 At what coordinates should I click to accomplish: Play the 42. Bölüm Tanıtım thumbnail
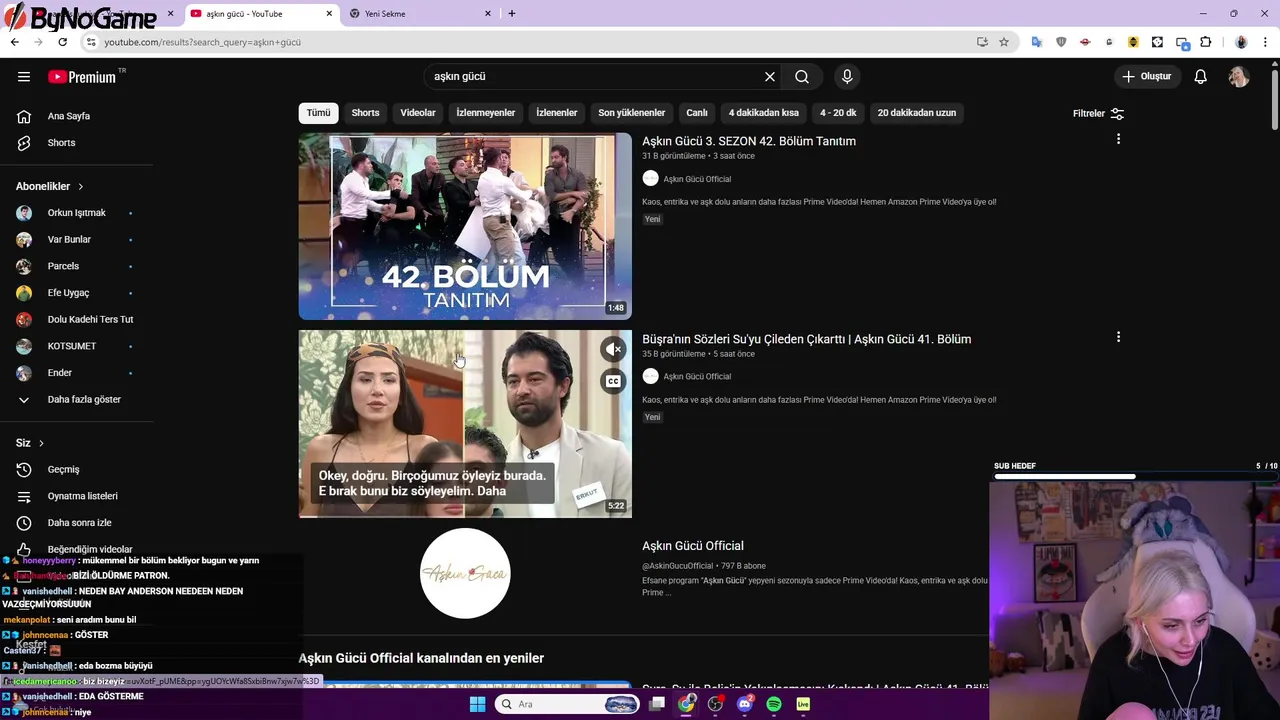point(465,226)
